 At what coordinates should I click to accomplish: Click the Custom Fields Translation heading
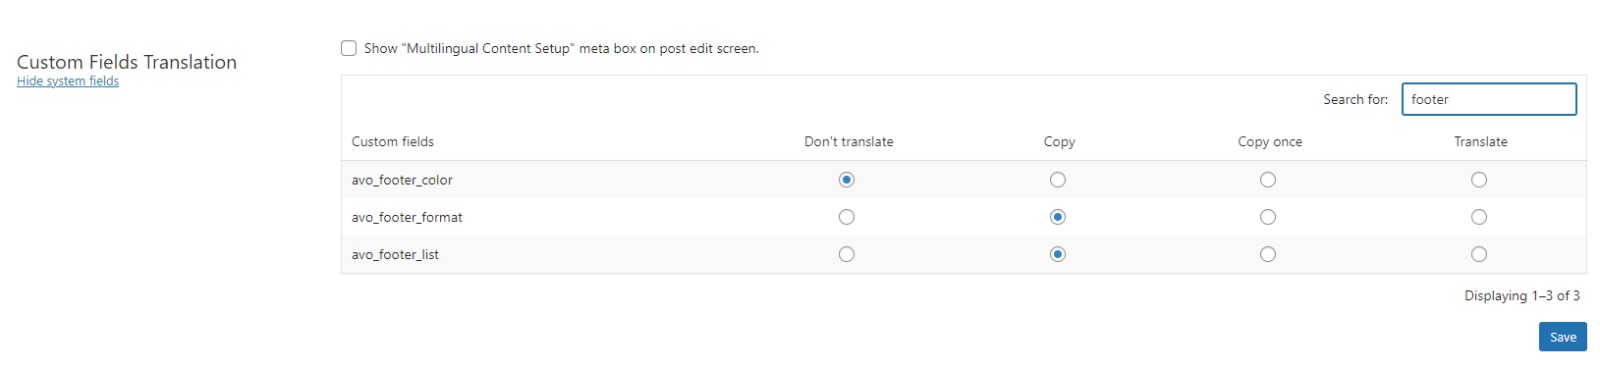point(127,62)
